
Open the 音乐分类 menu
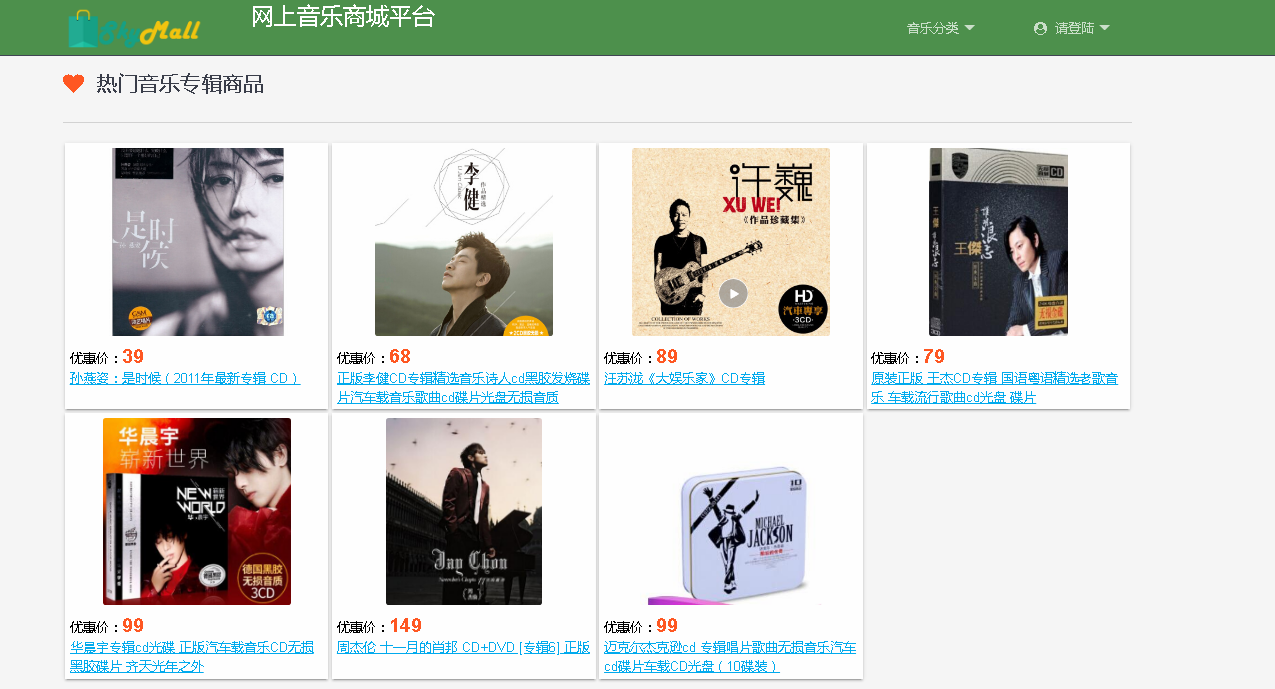940,28
